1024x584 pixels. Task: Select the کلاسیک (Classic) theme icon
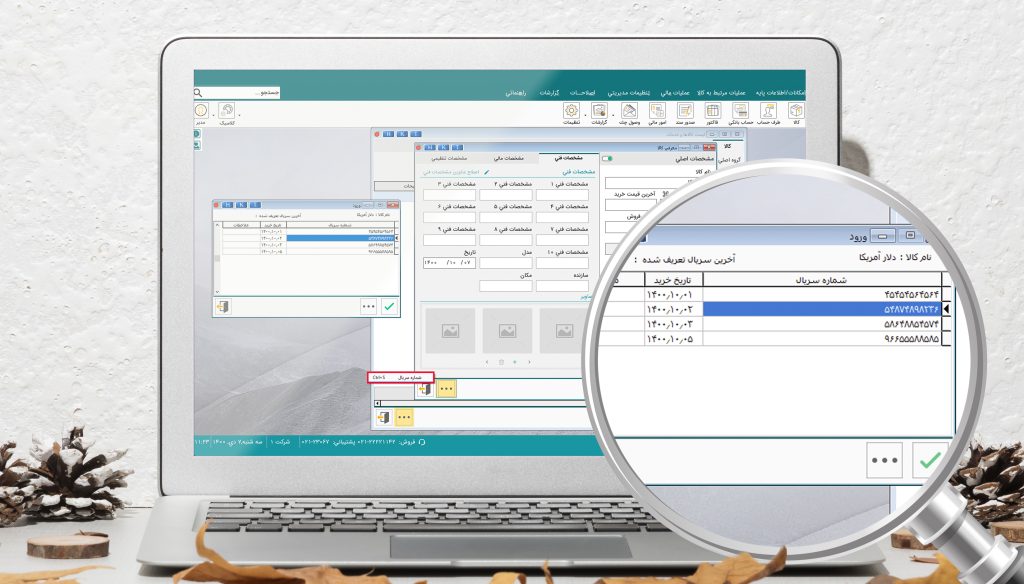pos(227,112)
